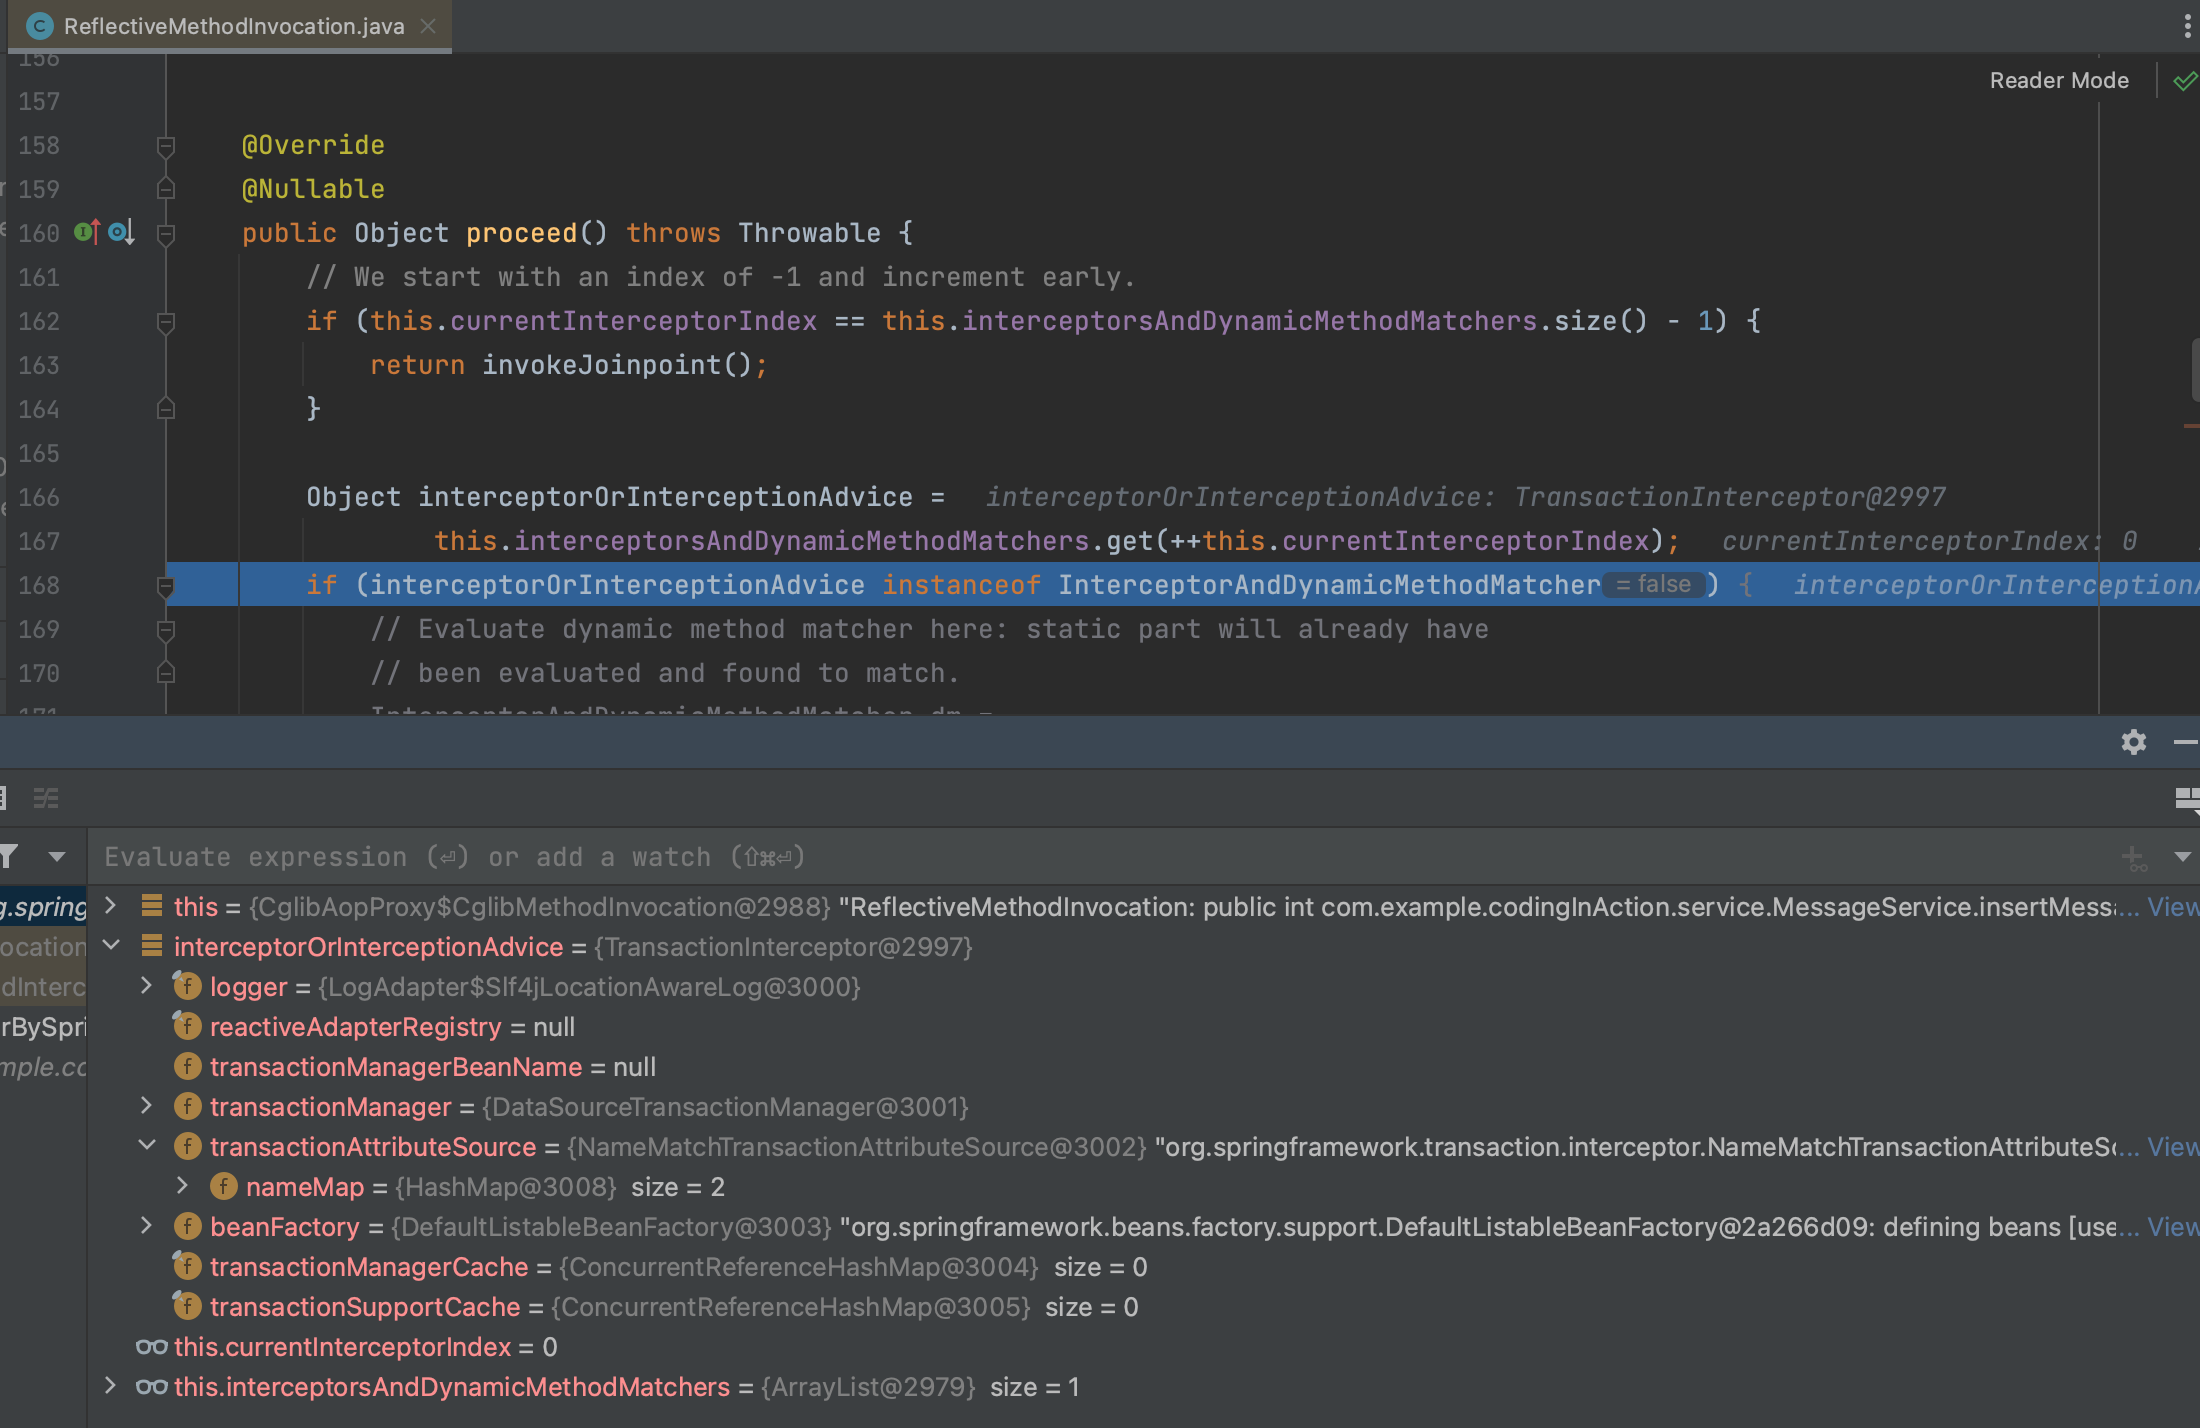Screen dimensions: 2200x1428
Task: Click View link for beanFactory value
Action: click(x=2172, y=1227)
